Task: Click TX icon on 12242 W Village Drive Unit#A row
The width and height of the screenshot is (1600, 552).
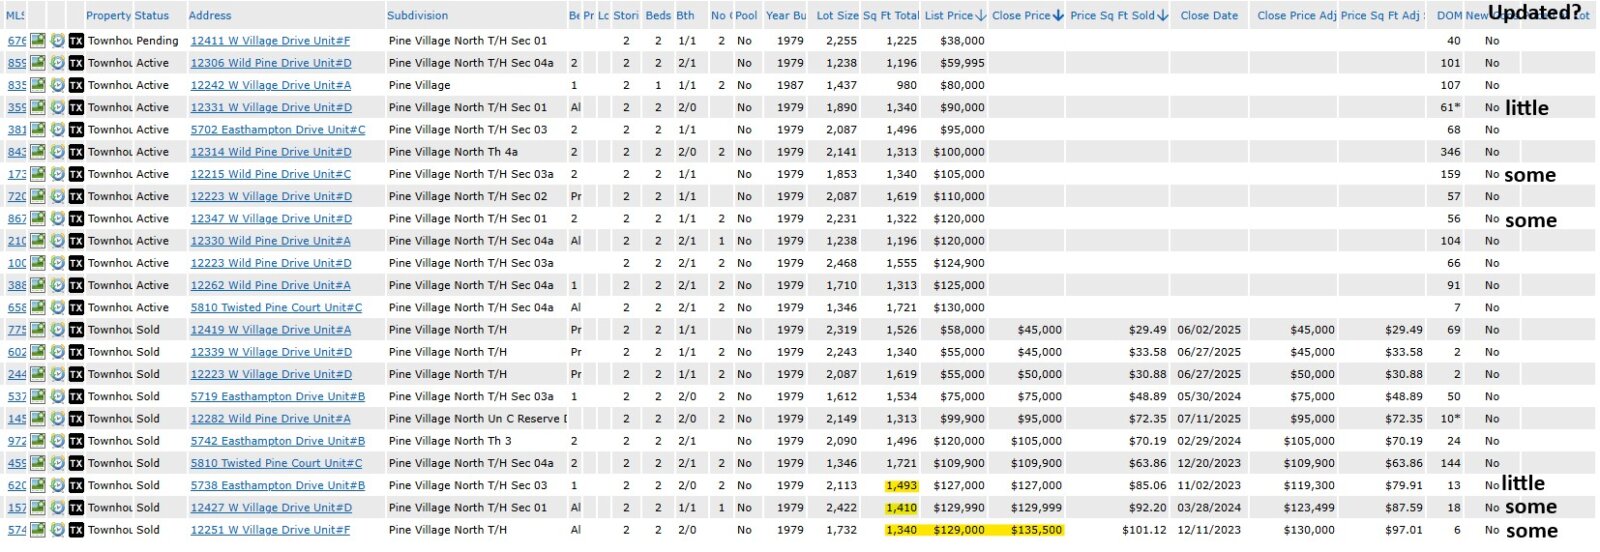Action: [76, 85]
